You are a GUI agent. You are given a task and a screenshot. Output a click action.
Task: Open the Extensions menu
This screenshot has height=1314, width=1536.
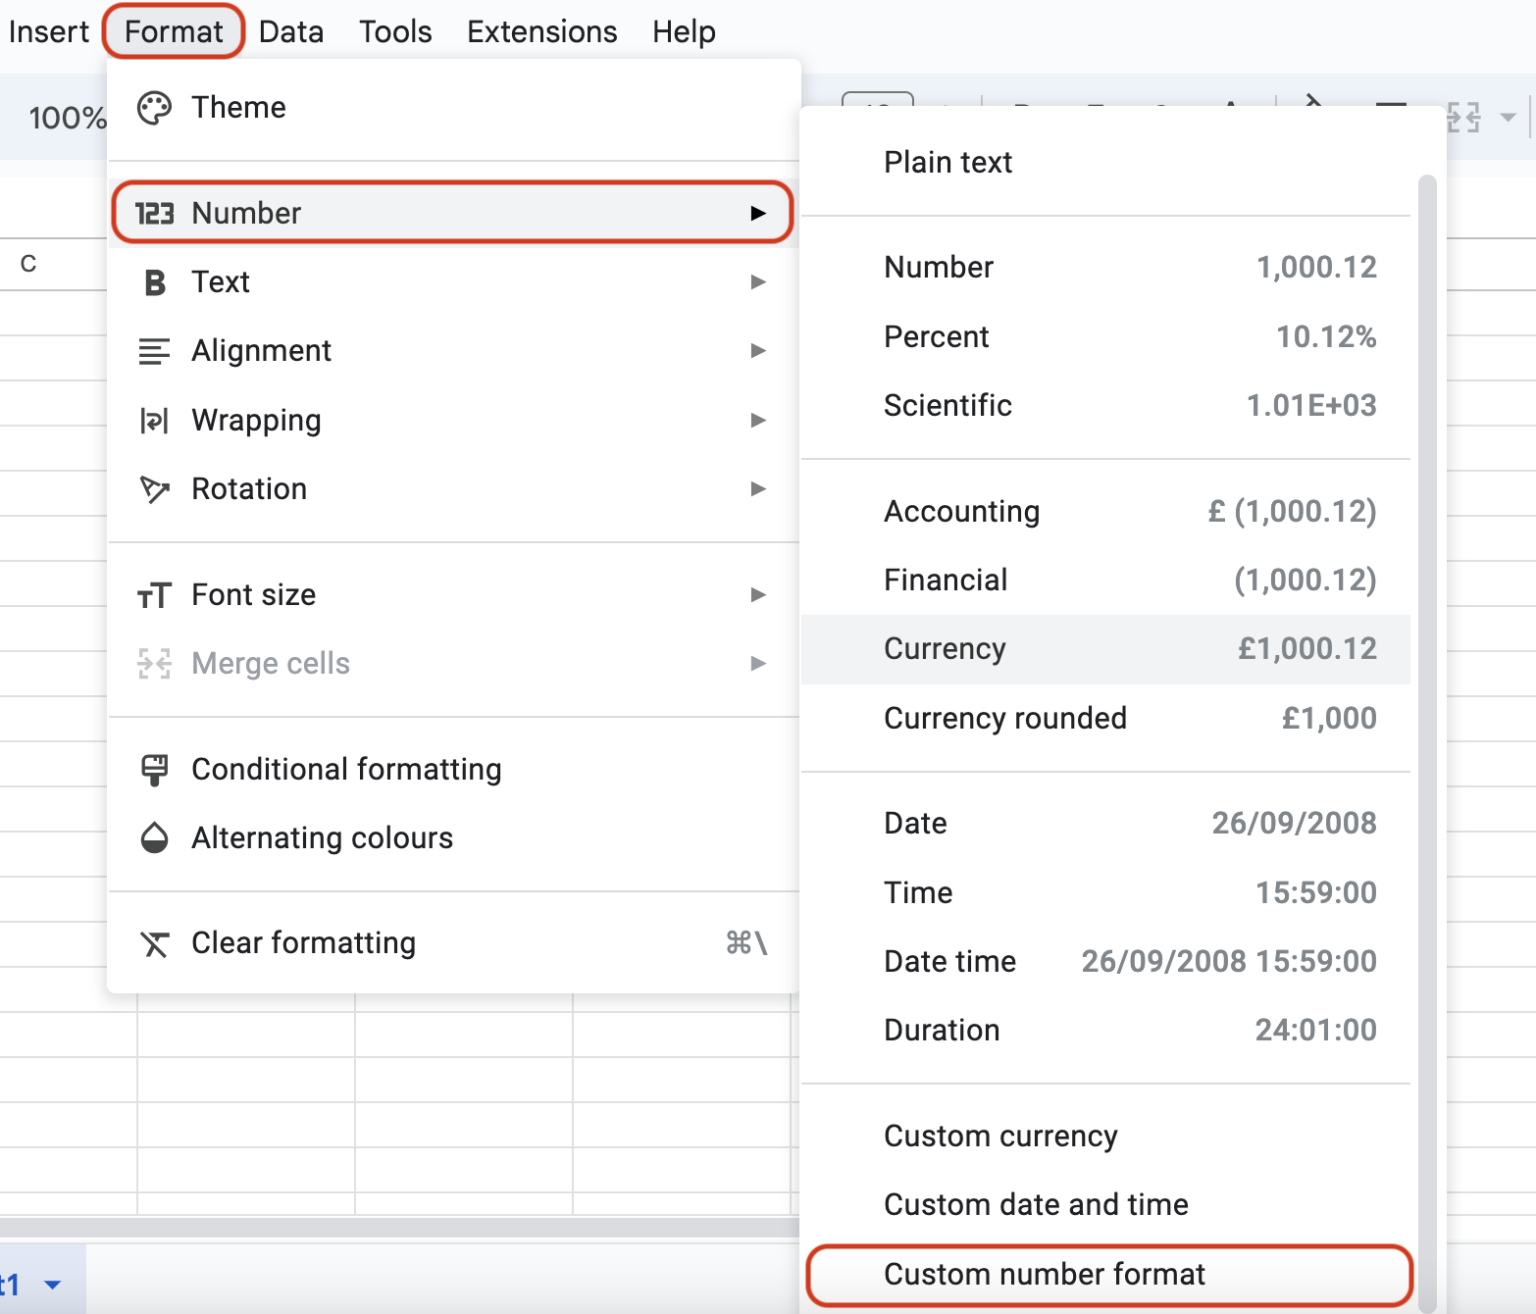click(541, 31)
